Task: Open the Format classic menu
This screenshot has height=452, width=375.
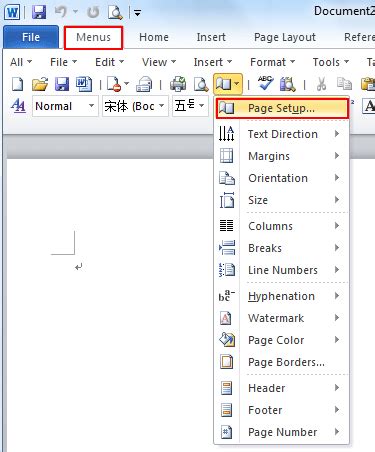Action: 272,62
